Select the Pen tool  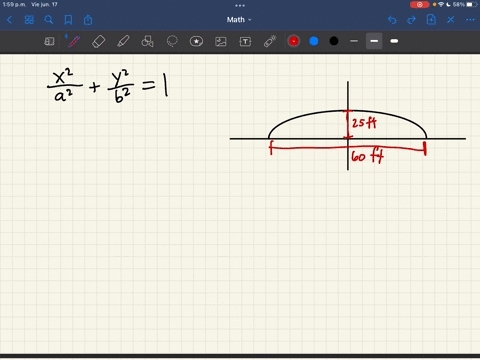tap(74, 41)
